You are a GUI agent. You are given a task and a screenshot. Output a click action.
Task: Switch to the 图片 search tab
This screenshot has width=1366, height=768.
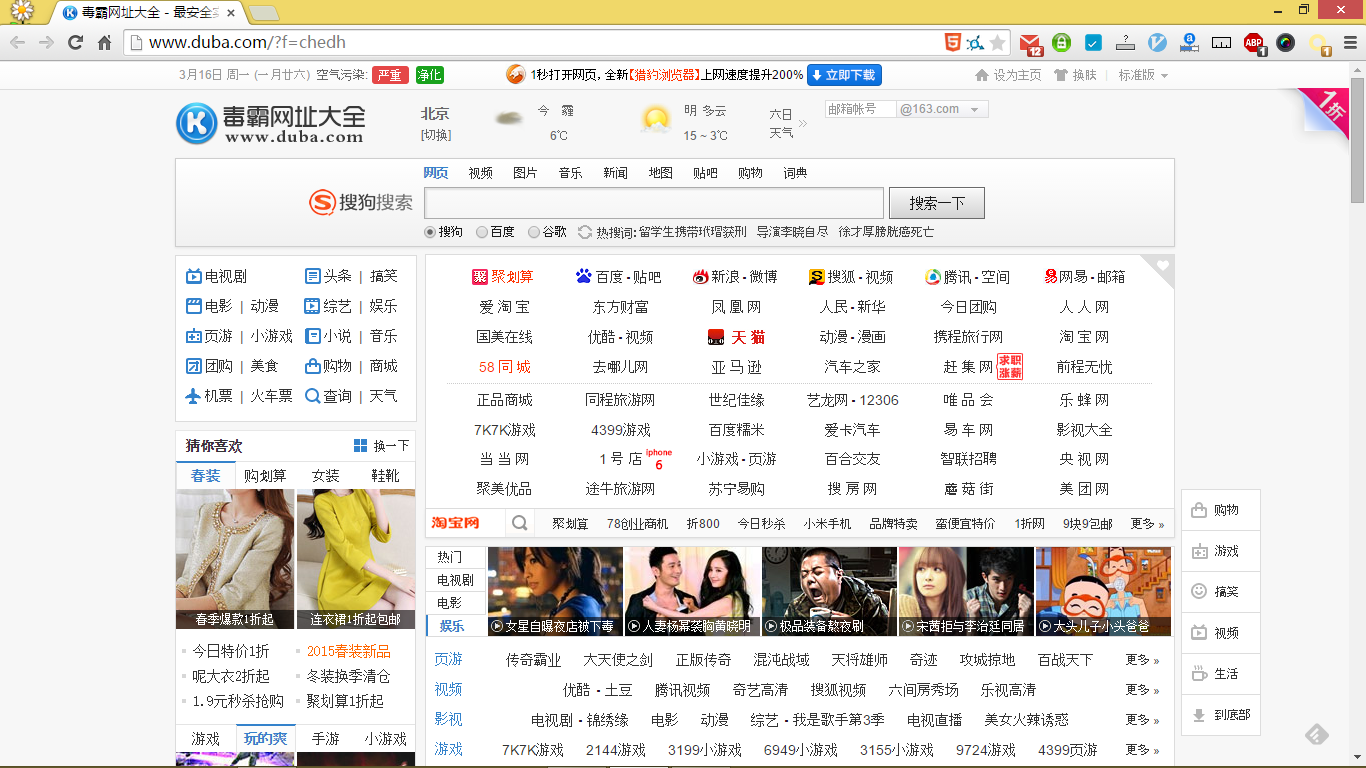525,173
